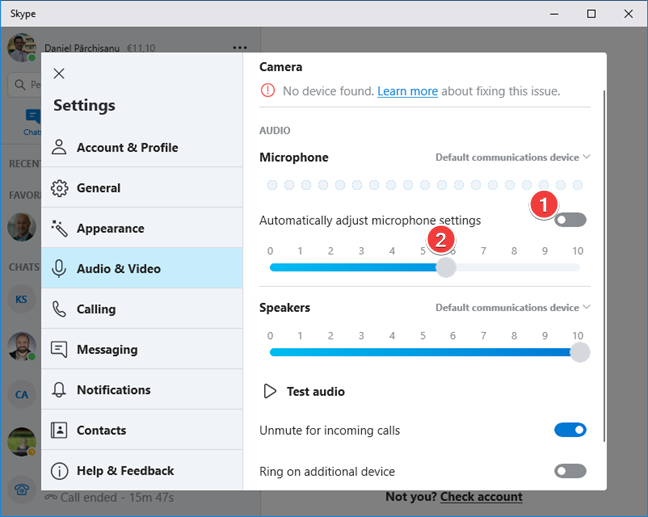Click the microphone volume slider handle
648x517 pixels.
446,267
